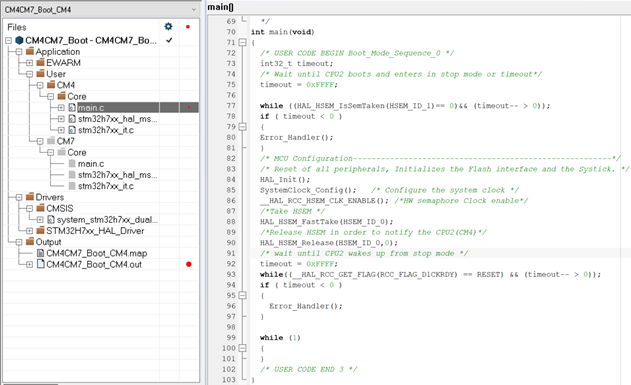Collapse code fold at line 79
Viewport: 631px width, 385px height.
[242, 127]
